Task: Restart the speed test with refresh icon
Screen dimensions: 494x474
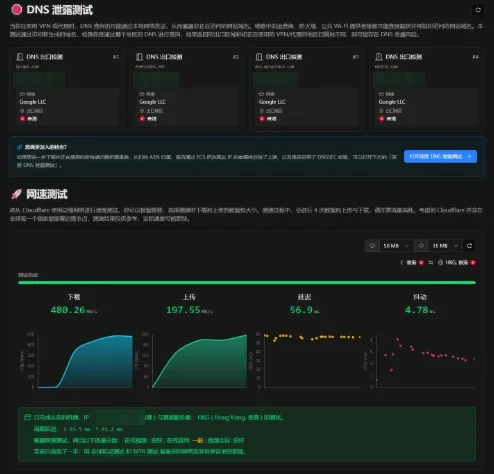Action: 469,246
